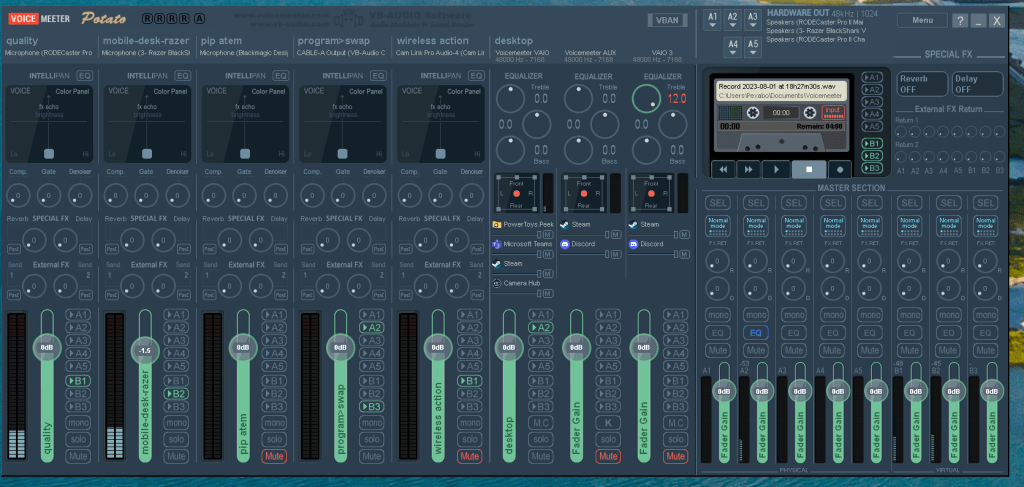Screen dimensions: 1024x487
Task: Mute Camera Hub with its M button
Action: click(x=549, y=293)
